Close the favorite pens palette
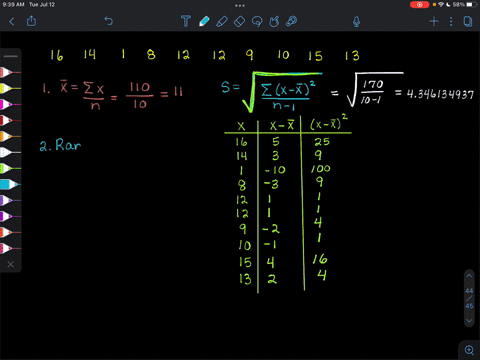Screen dimensions: 480x360 [11, 264]
